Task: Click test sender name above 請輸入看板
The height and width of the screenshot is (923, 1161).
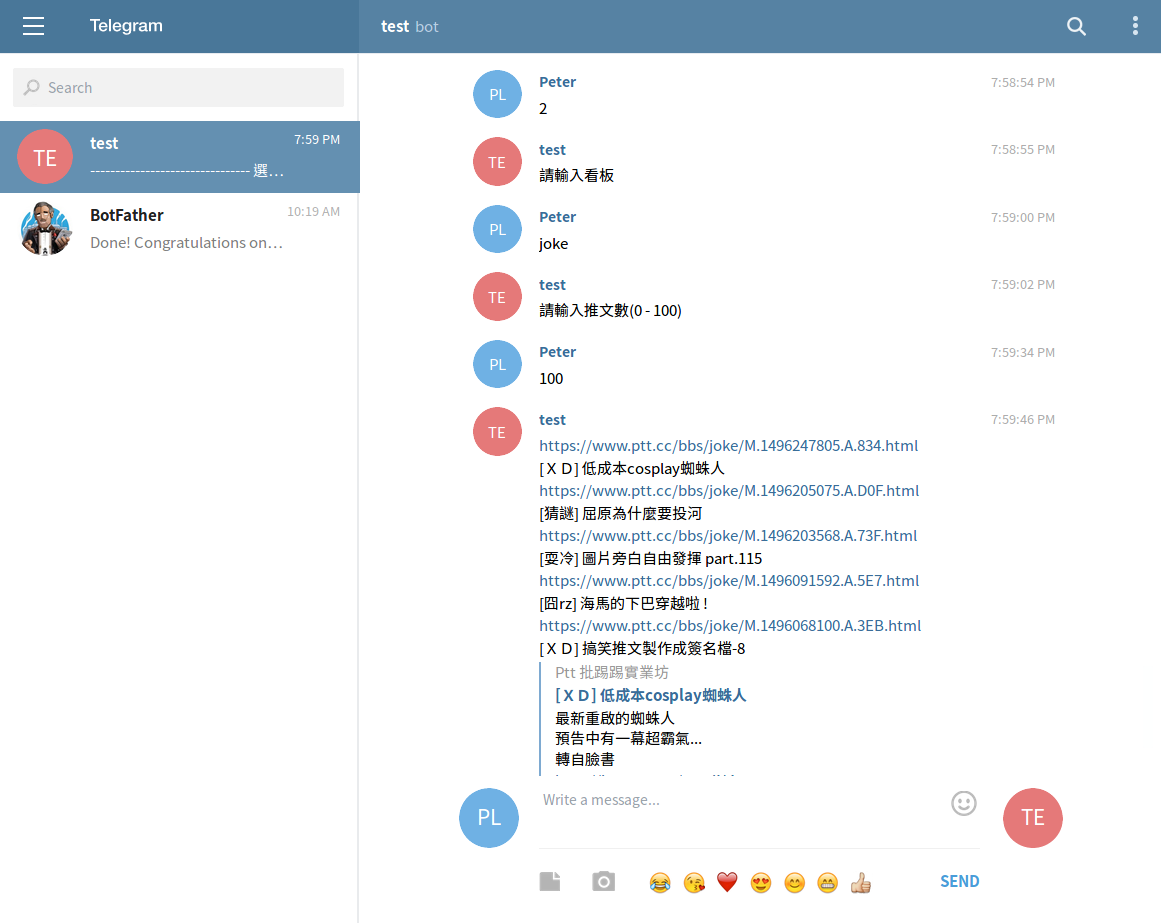Action: (x=552, y=150)
